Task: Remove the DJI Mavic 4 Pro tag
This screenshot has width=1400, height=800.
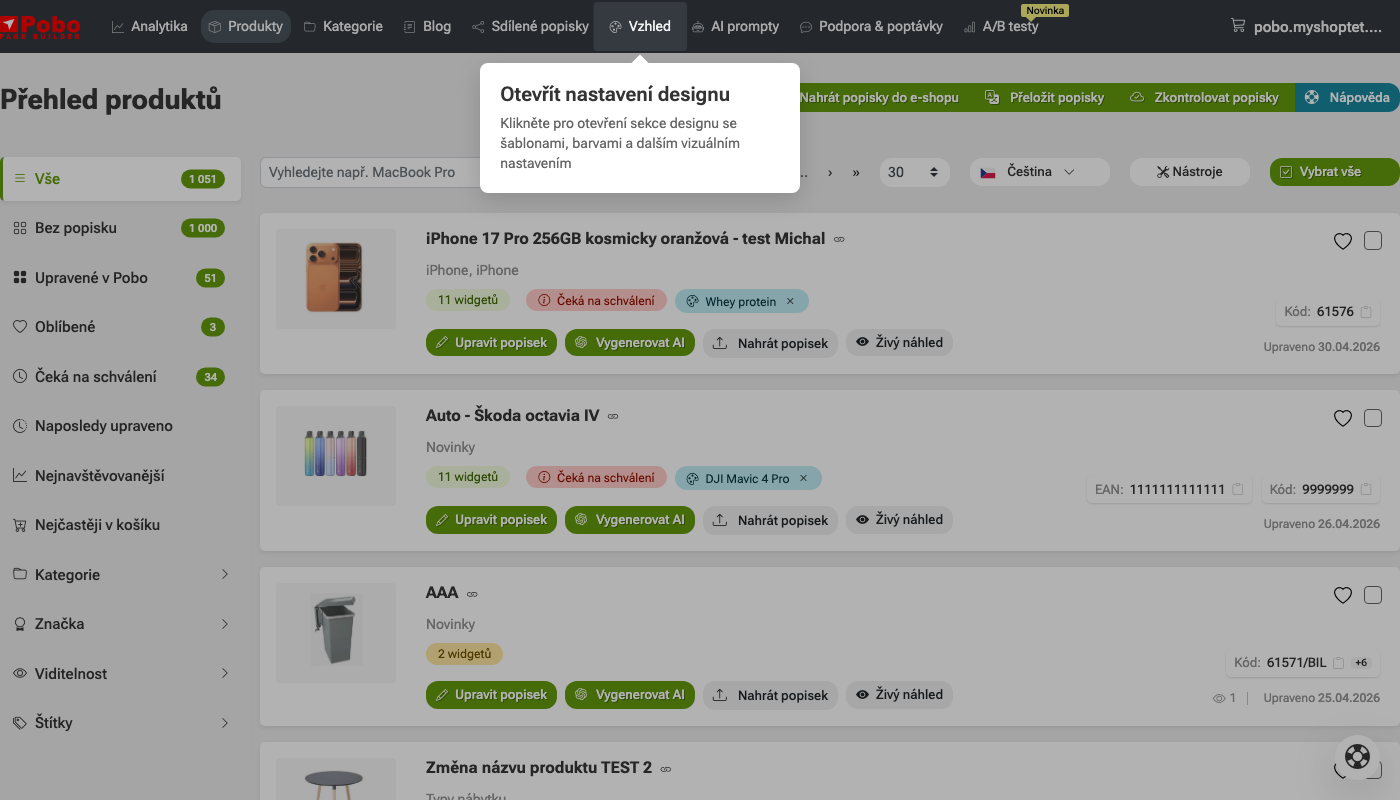Action: [x=803, y=478]
